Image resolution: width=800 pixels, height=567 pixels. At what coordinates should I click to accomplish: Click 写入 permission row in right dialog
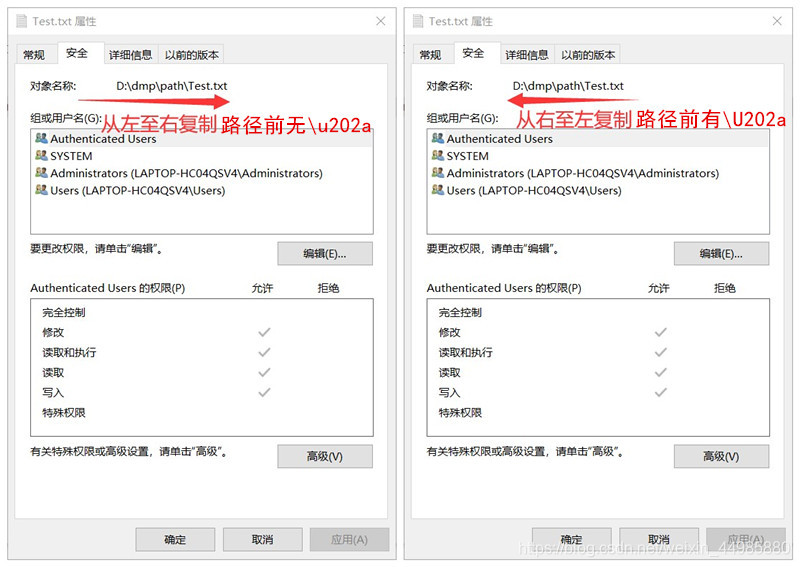click(x=598, y=392)
